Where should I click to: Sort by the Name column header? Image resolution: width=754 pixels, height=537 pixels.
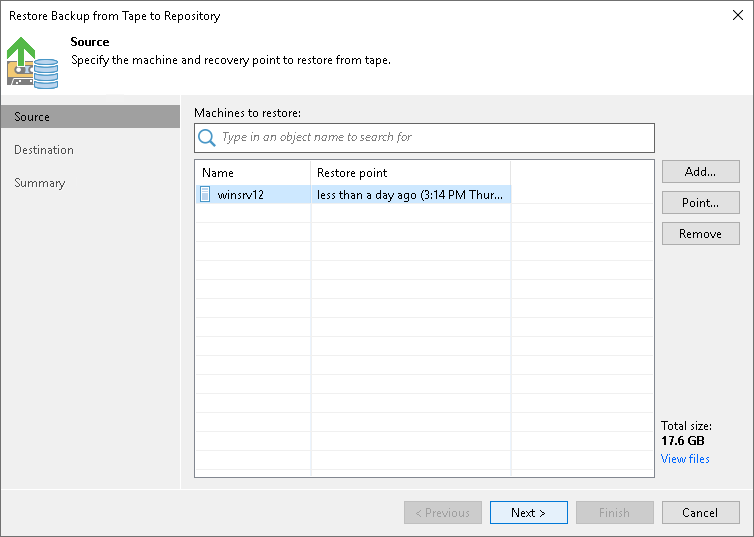point(253,173)
